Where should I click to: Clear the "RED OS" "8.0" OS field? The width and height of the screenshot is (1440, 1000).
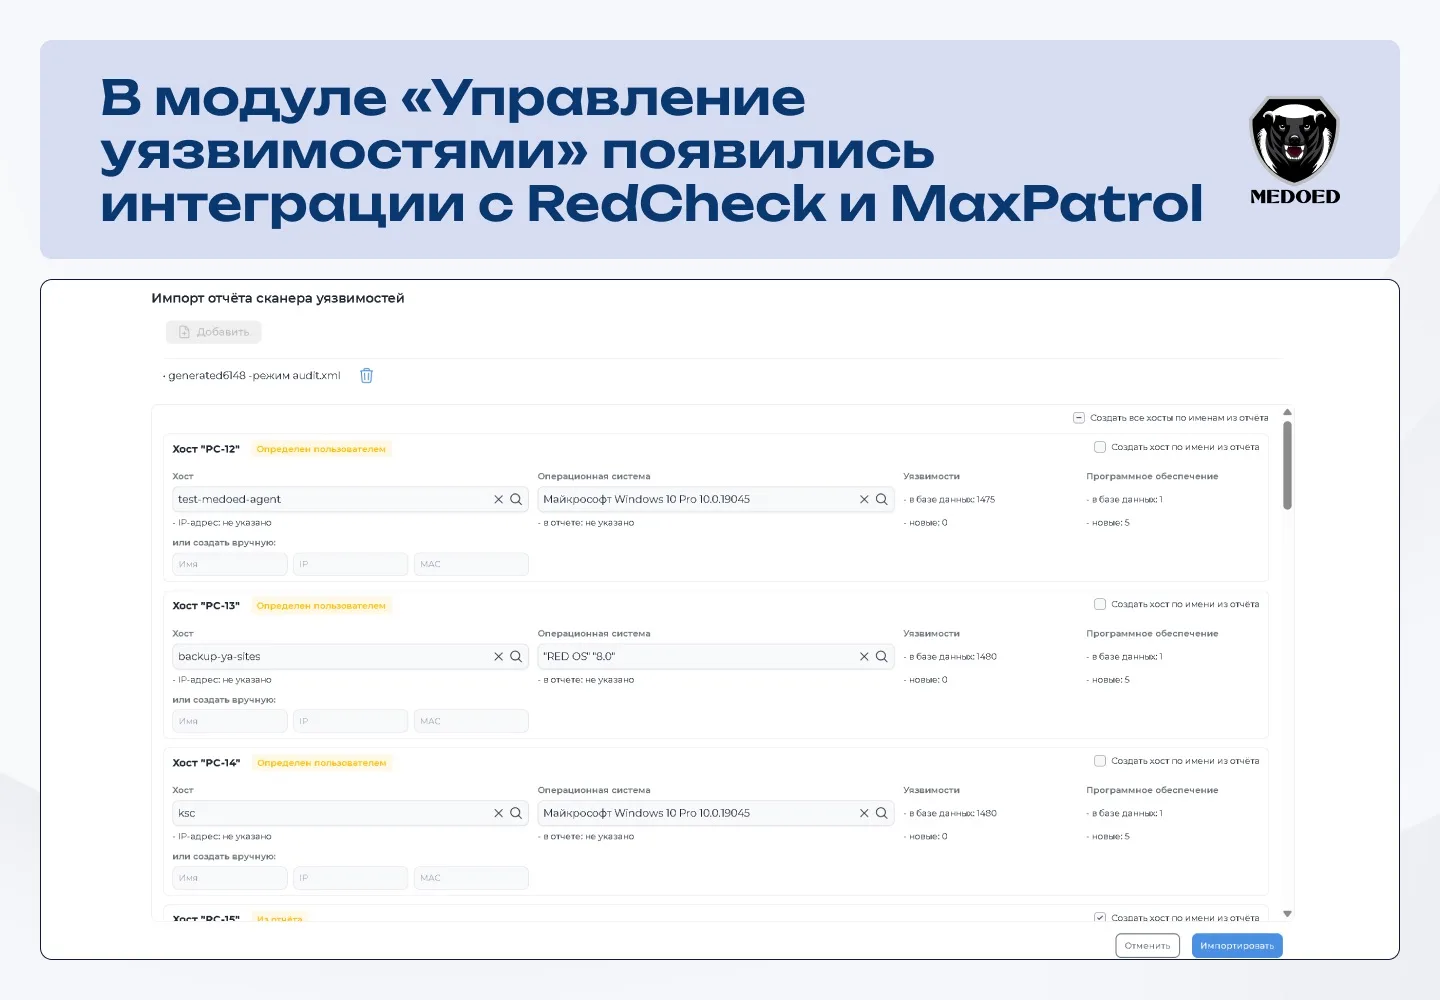[864, 656]
